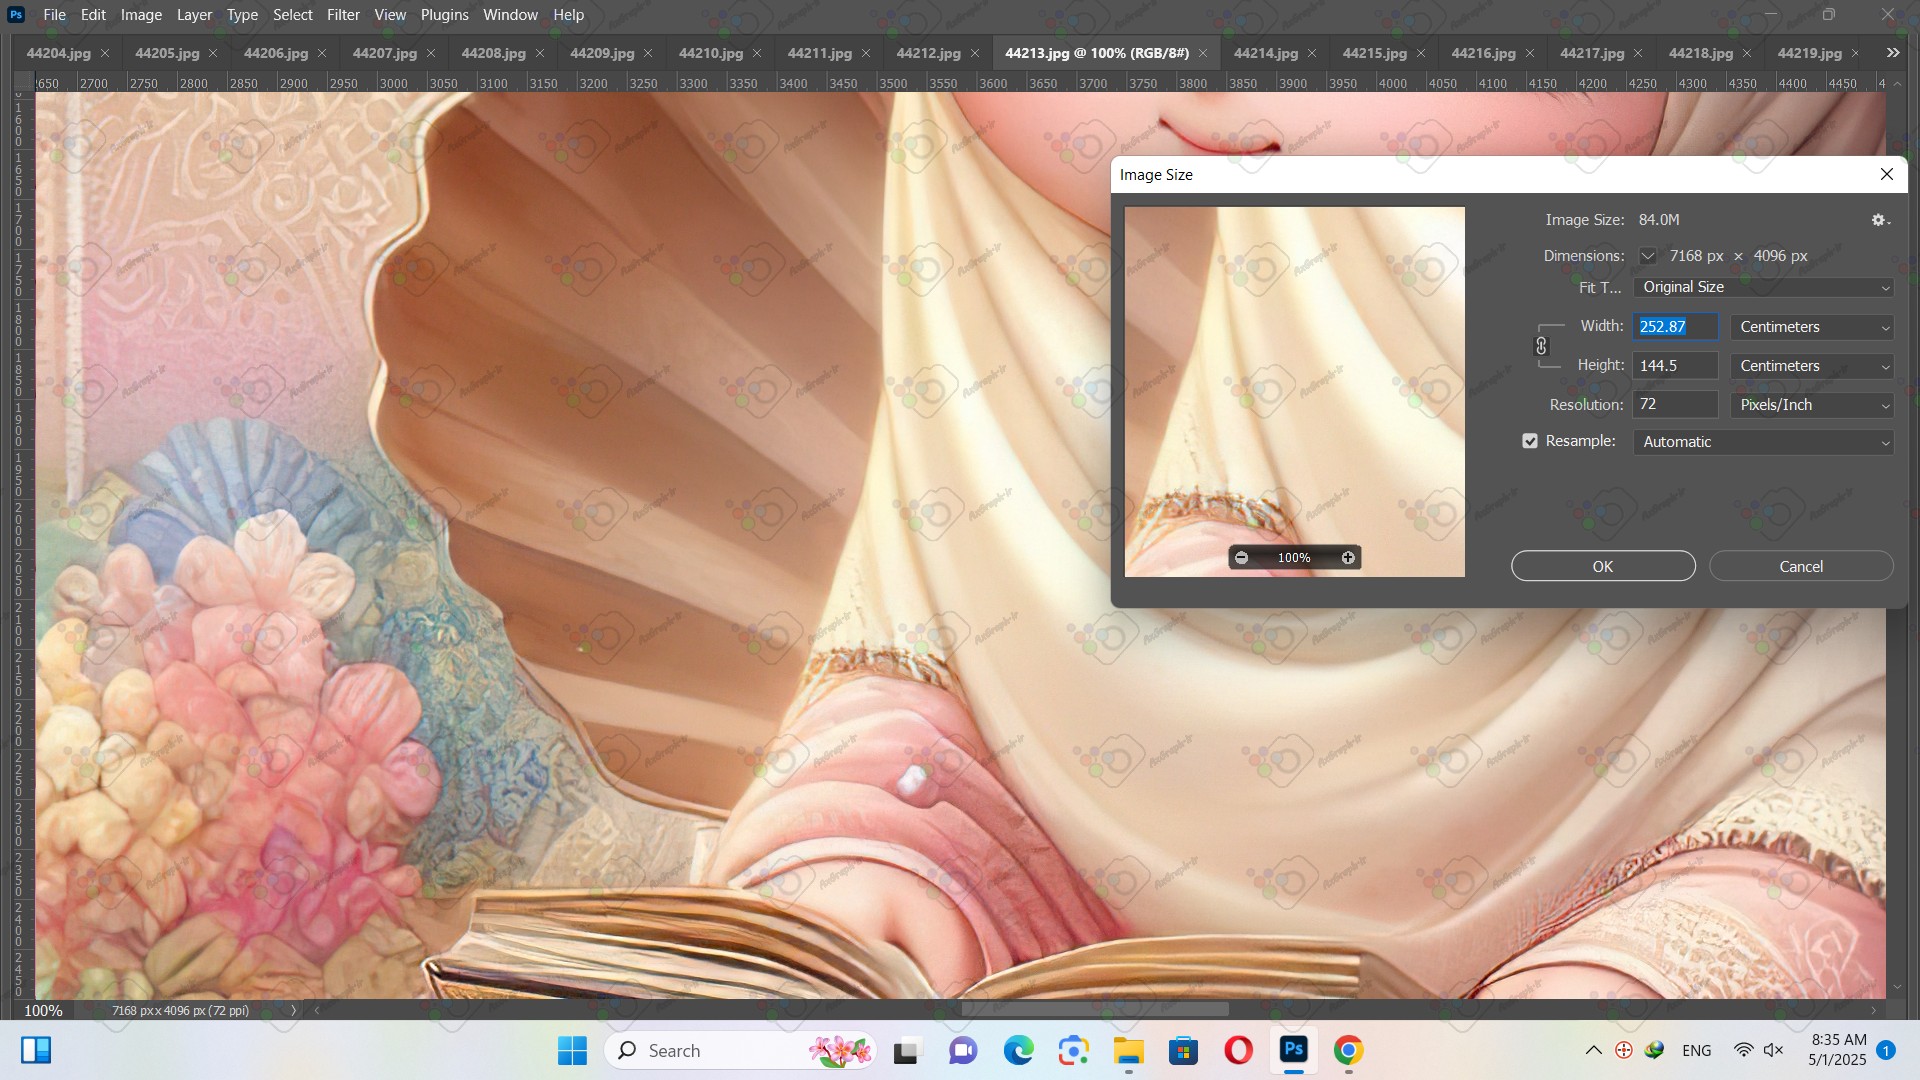Viewport: 1920px width, 1080px height.
Task: Open Microsoft Edge from the taskbar
Action: pos(1018,1051)
